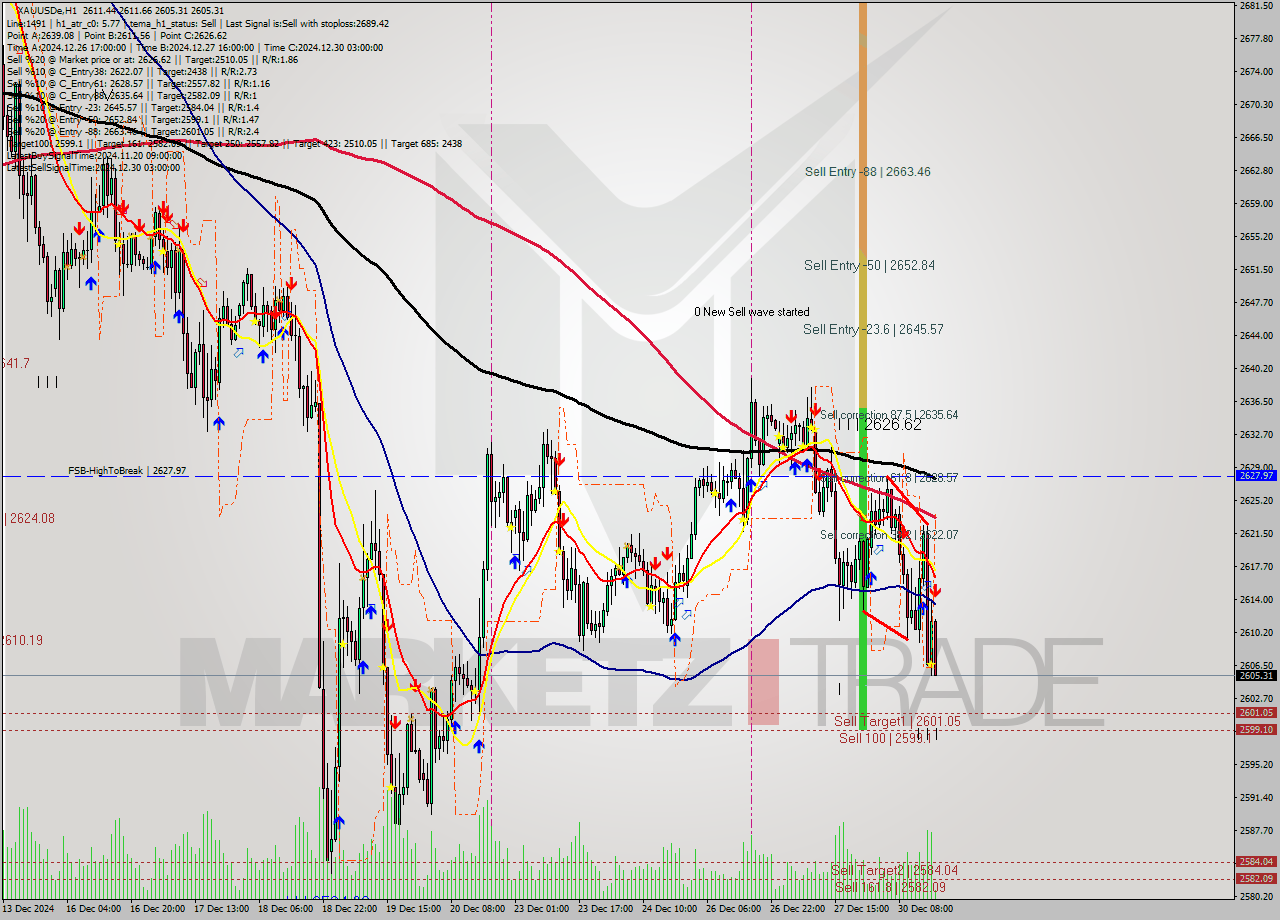Click the black 2605.31 current price tag

[1256, 676]
